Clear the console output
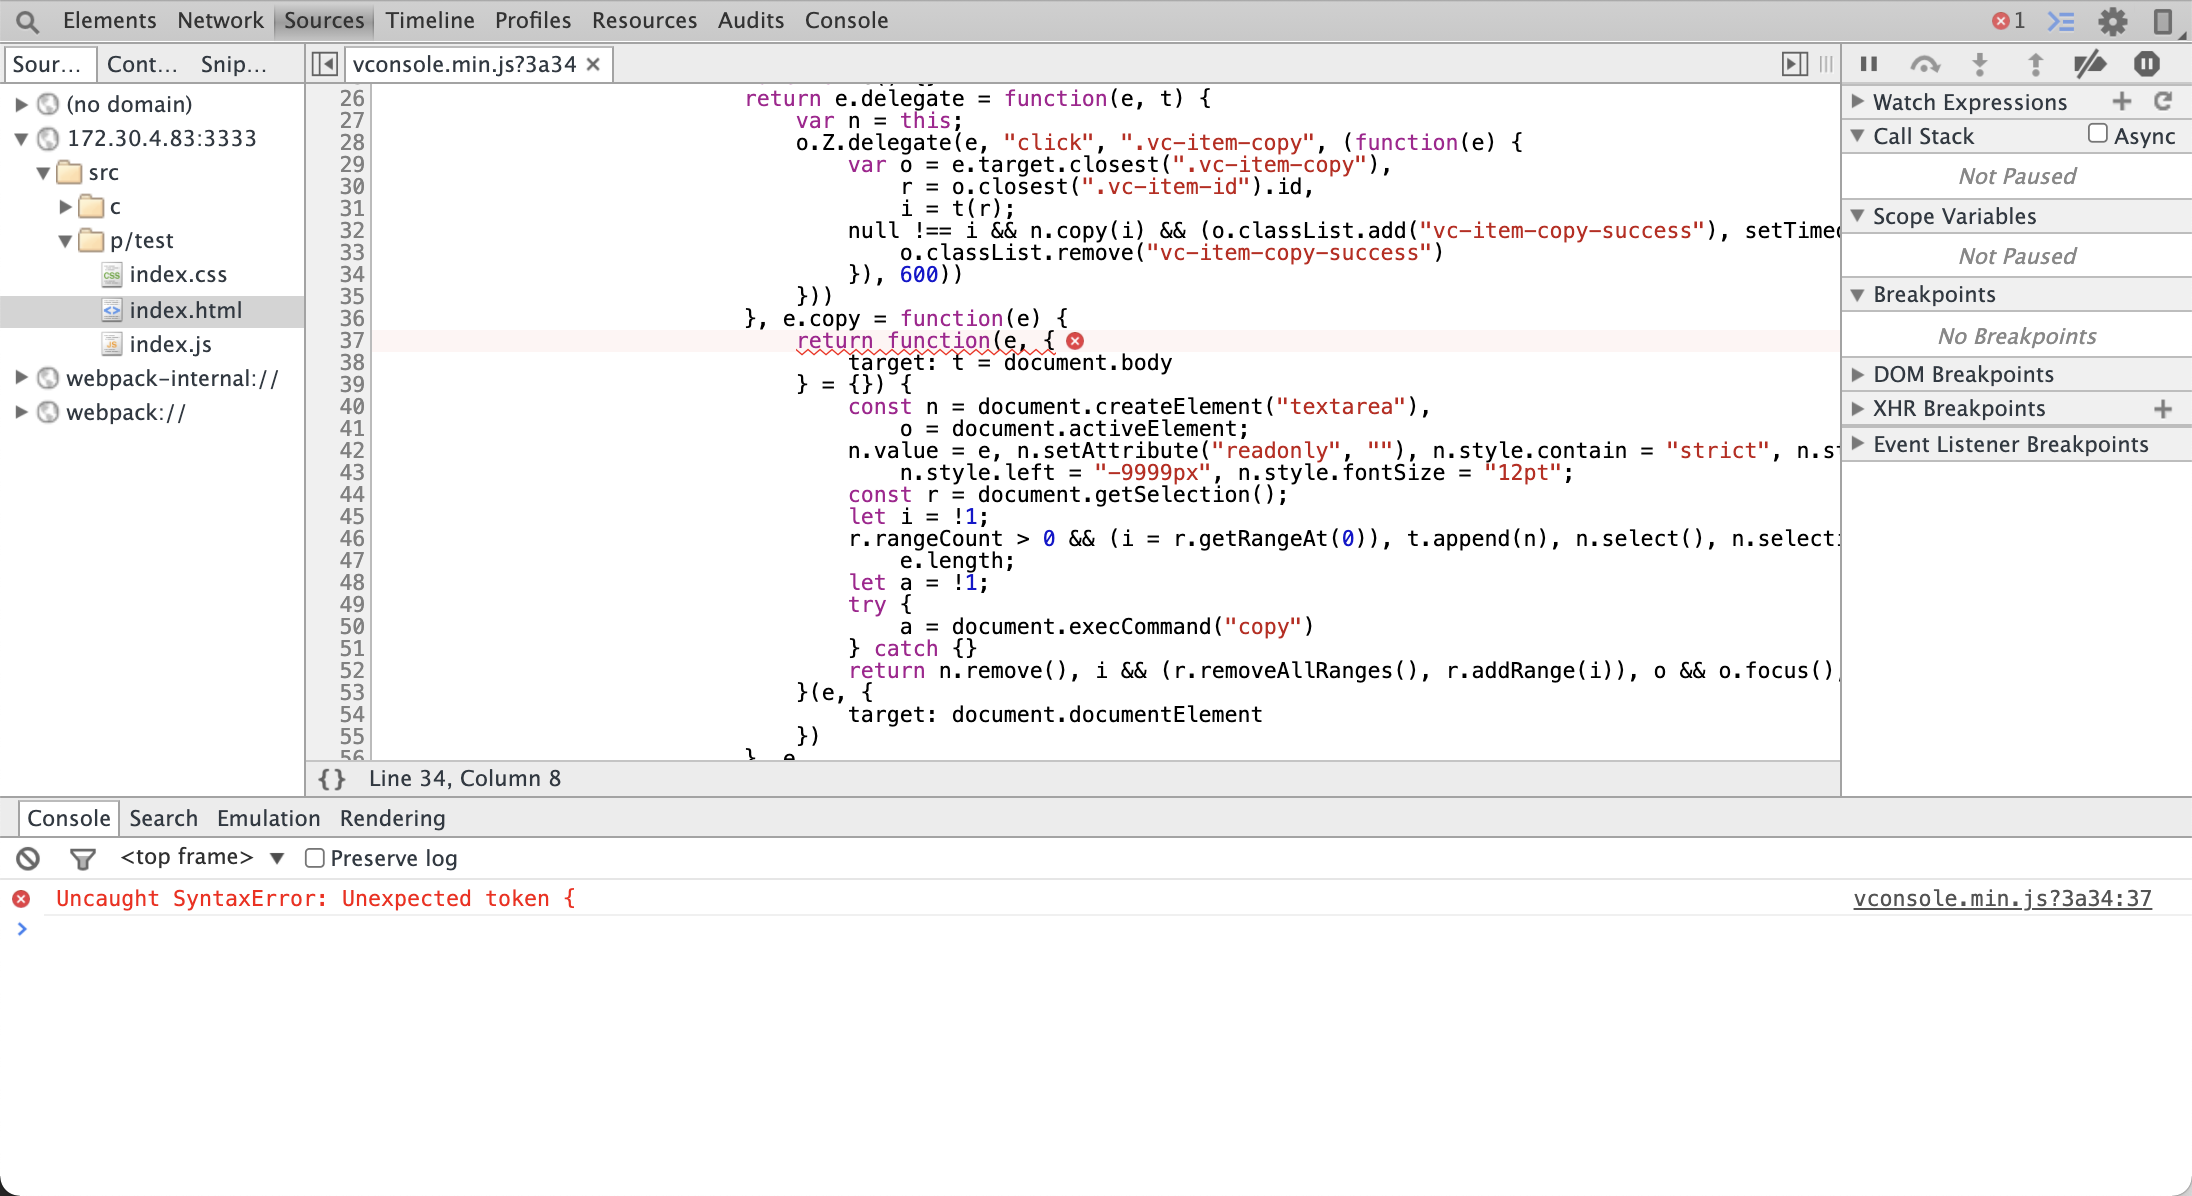2192x1196 pixels. pyautogui.click(x=27, y=858)
